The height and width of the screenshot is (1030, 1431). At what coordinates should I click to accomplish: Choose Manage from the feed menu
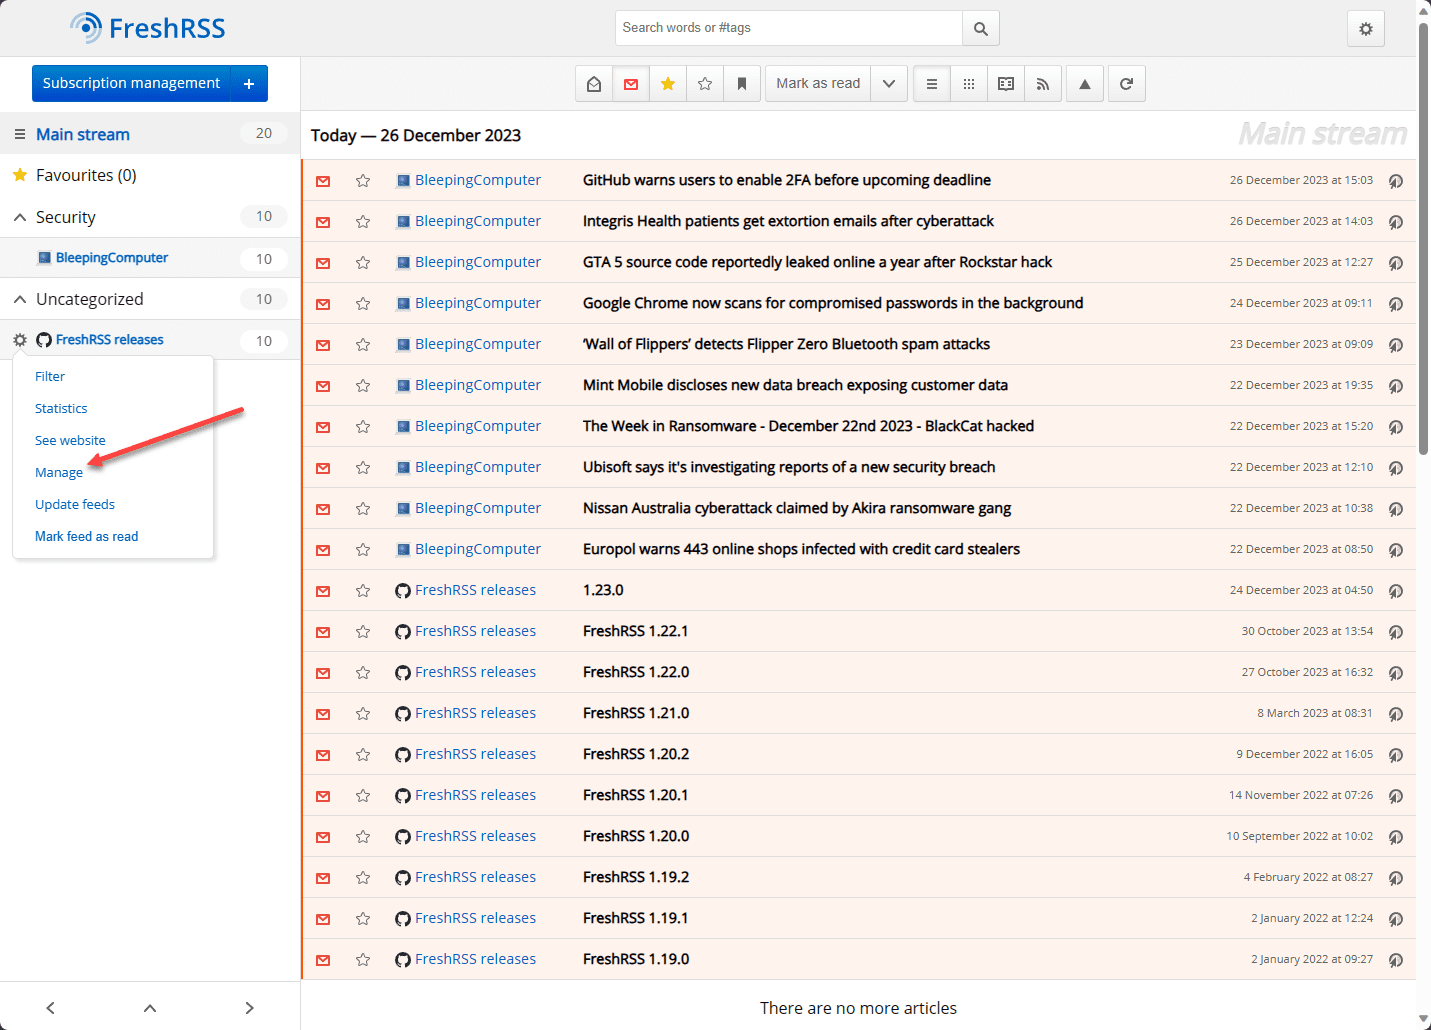(59, 472)
